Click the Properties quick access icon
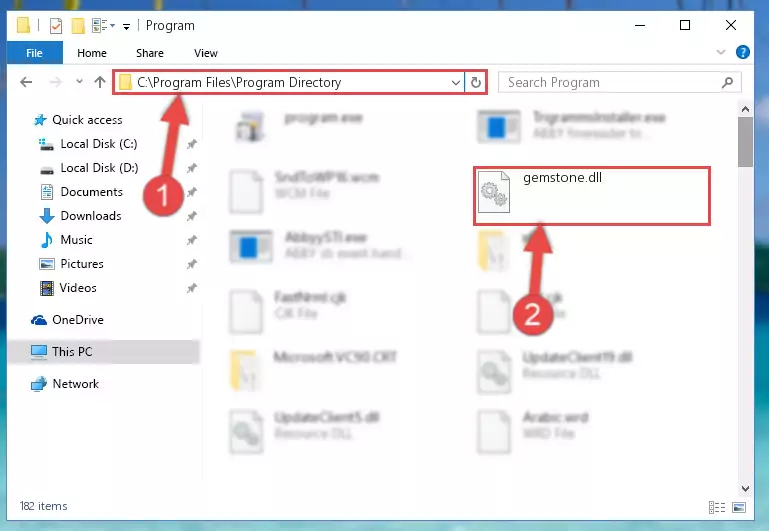The height and width of the screenshot is (531, 769). click(56, 25)
